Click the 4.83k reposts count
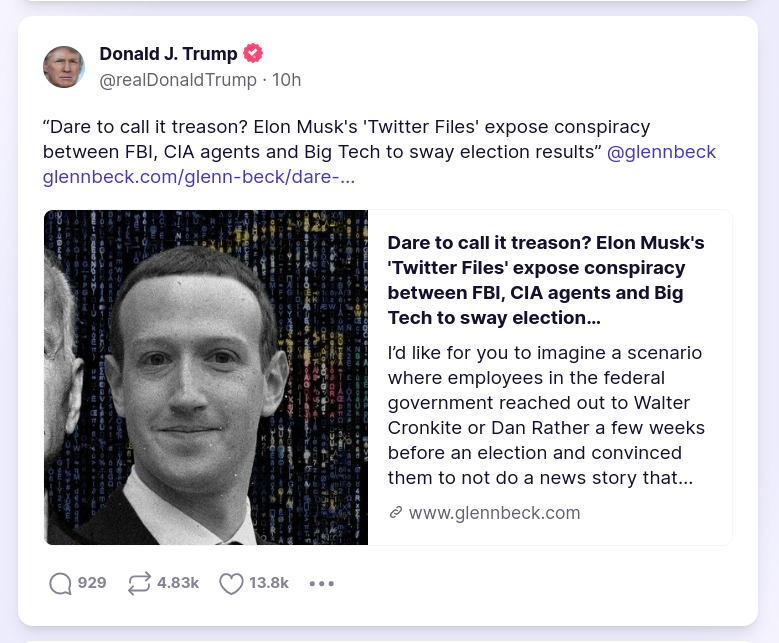 point(178,583)
